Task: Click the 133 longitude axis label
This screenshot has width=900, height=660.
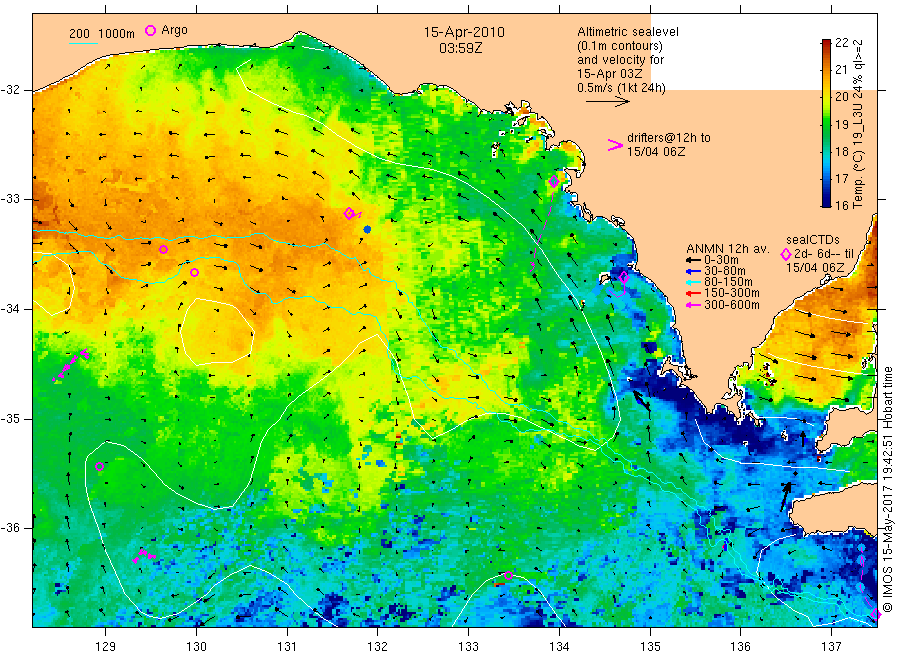Action: [468, 647]
